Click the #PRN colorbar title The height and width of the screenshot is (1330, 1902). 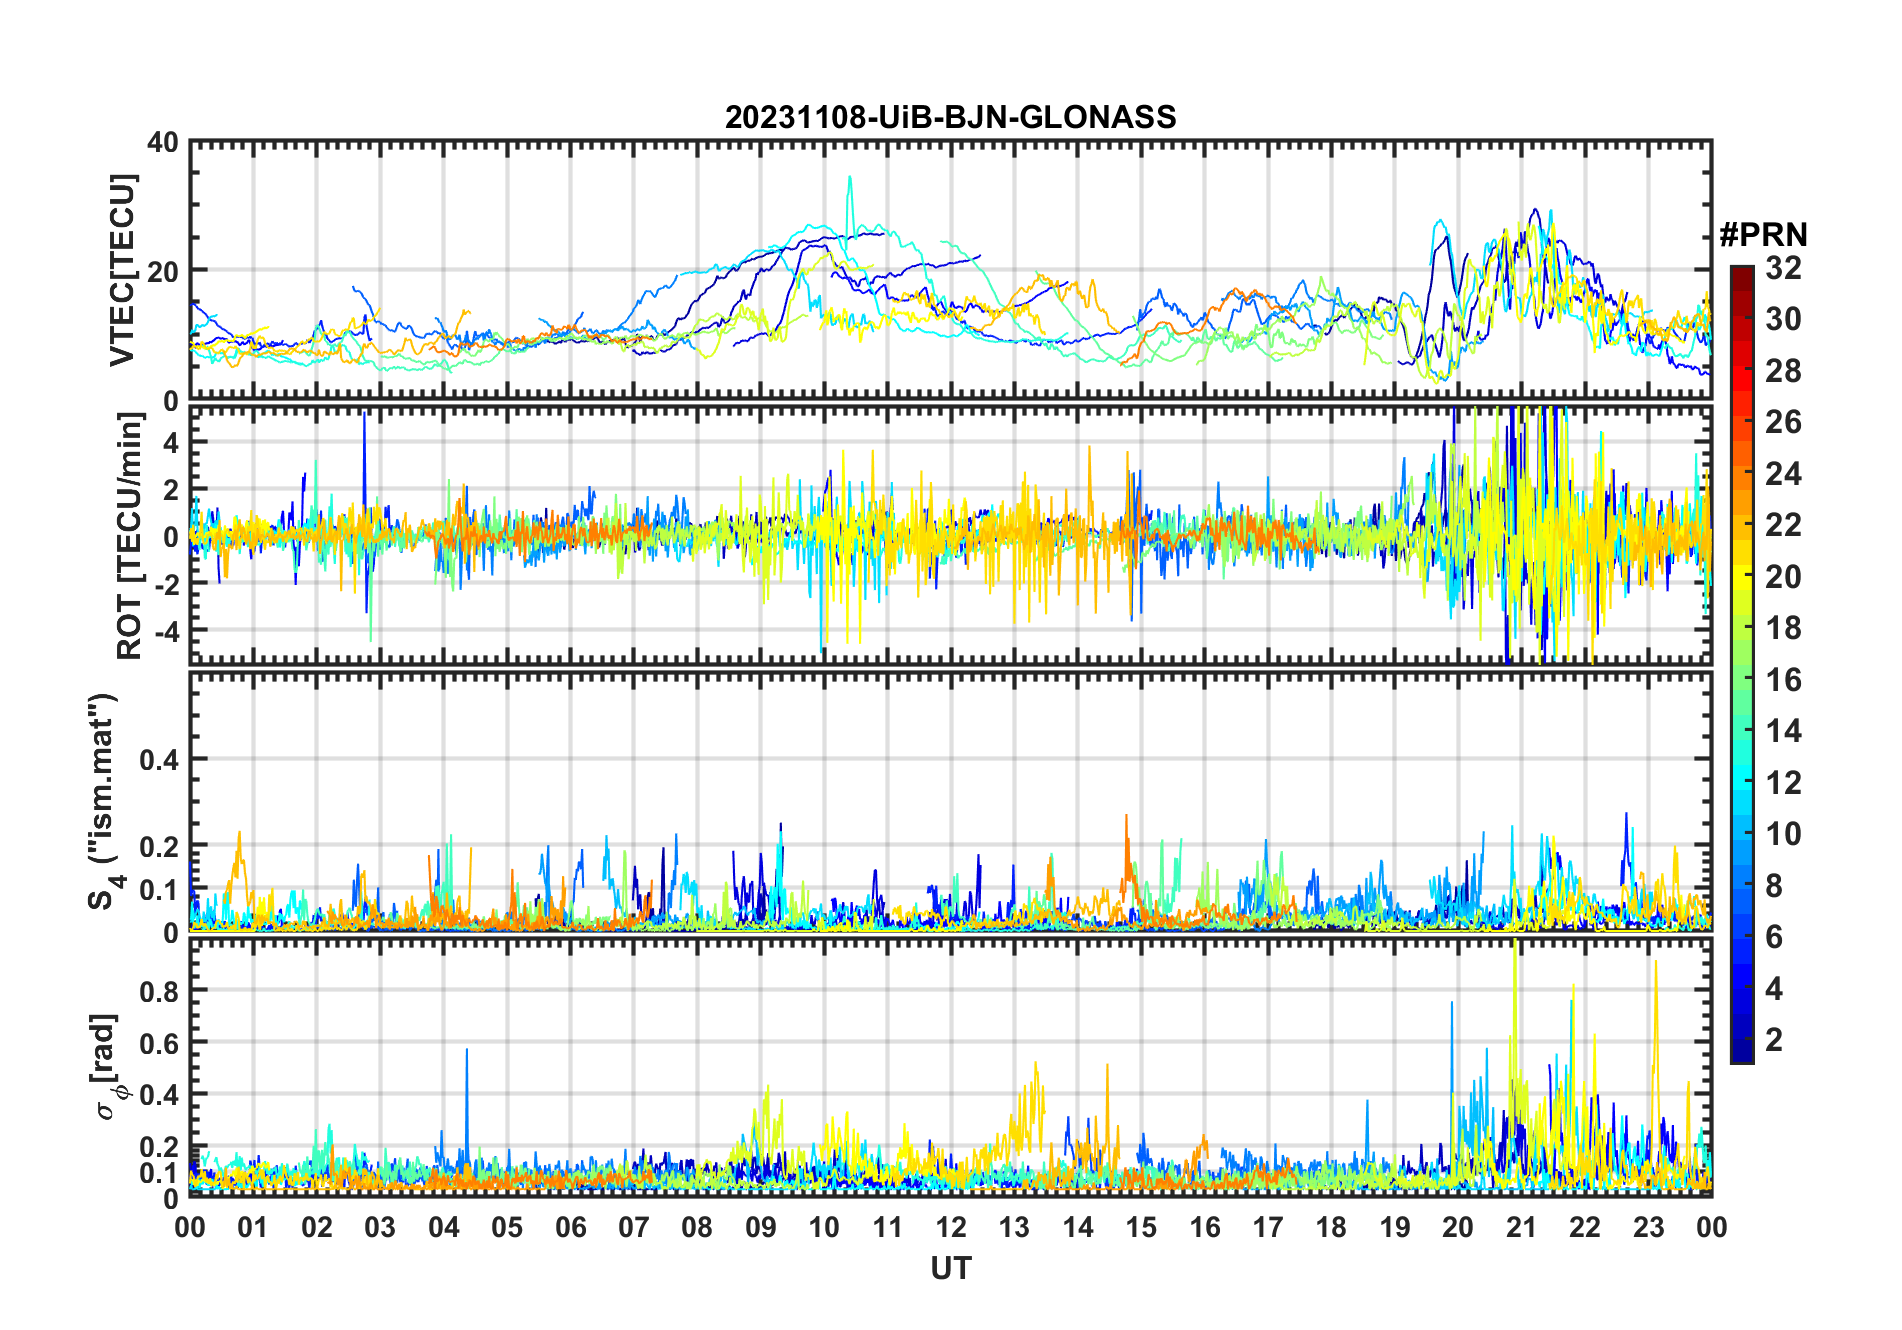1763,235
